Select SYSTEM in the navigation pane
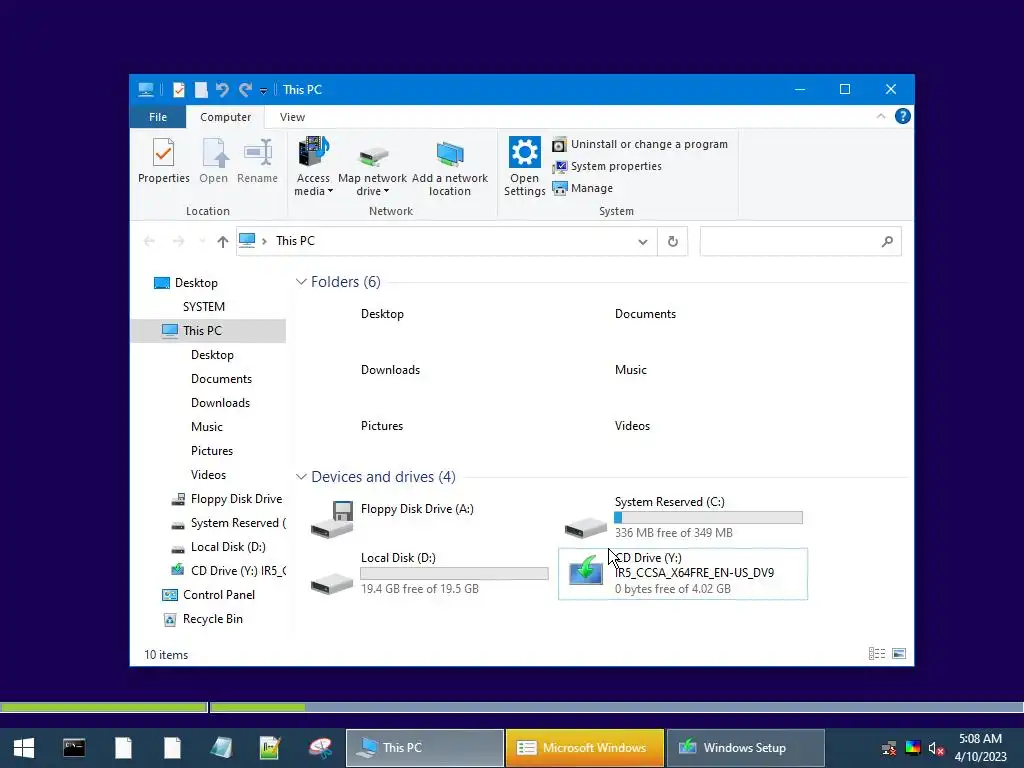The image size is (1024, 768). (x=204, y=307)
